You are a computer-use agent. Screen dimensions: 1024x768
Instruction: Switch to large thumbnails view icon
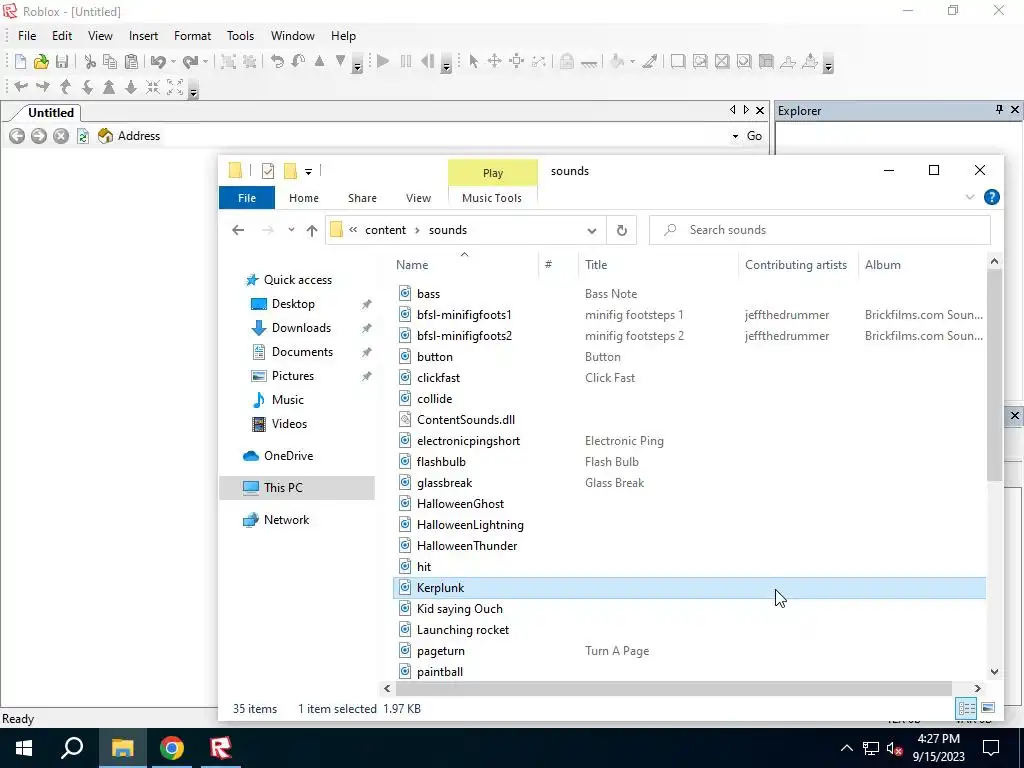pyautogui.click(x=988, y=708)
